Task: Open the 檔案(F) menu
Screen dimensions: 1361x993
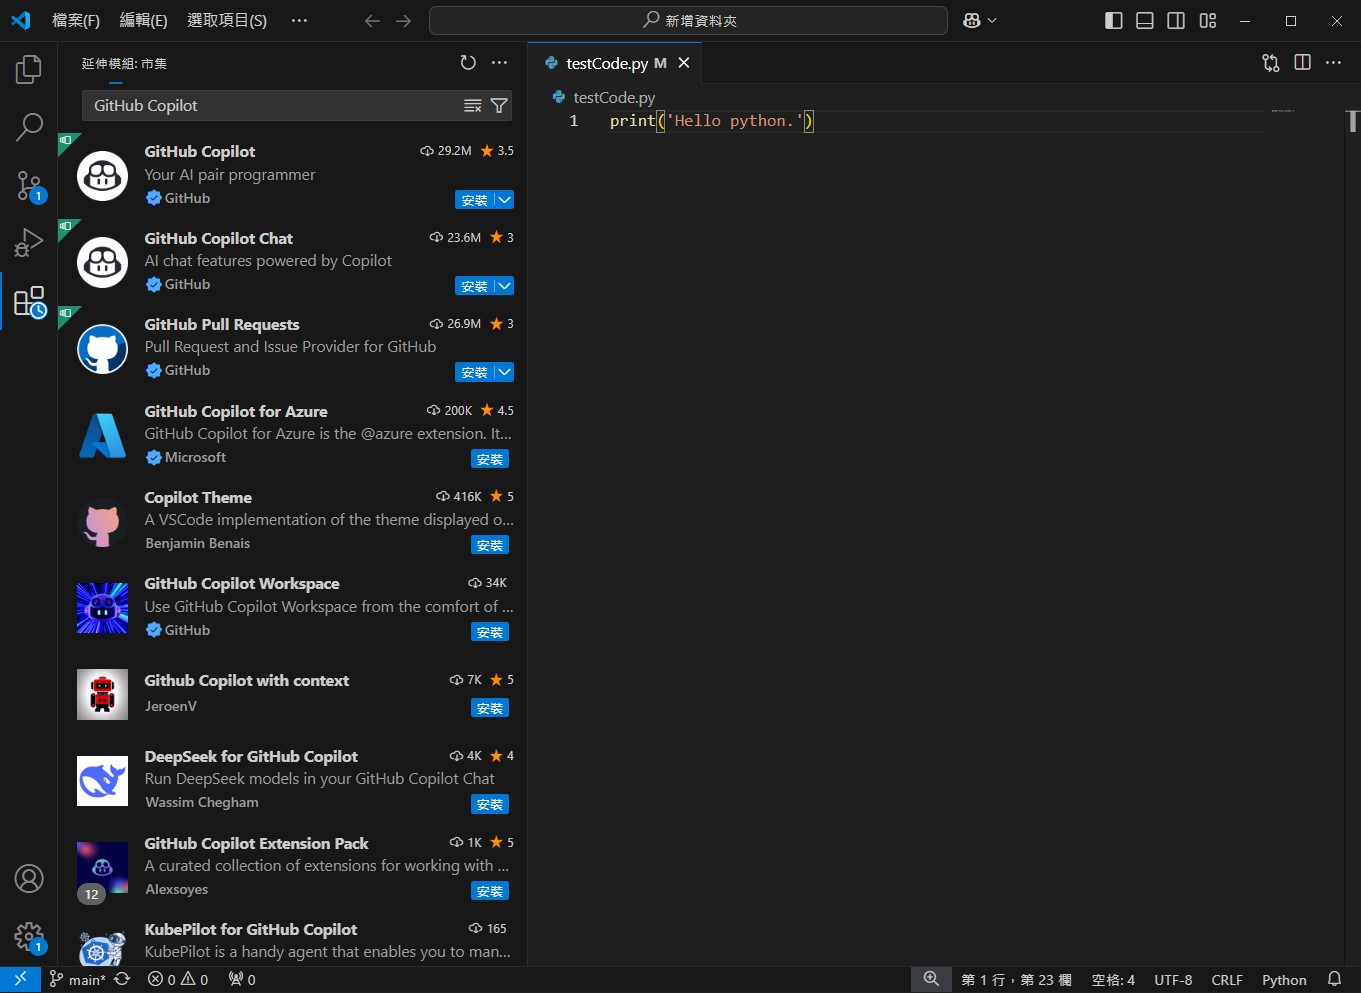Action: [x=76, y=21]
